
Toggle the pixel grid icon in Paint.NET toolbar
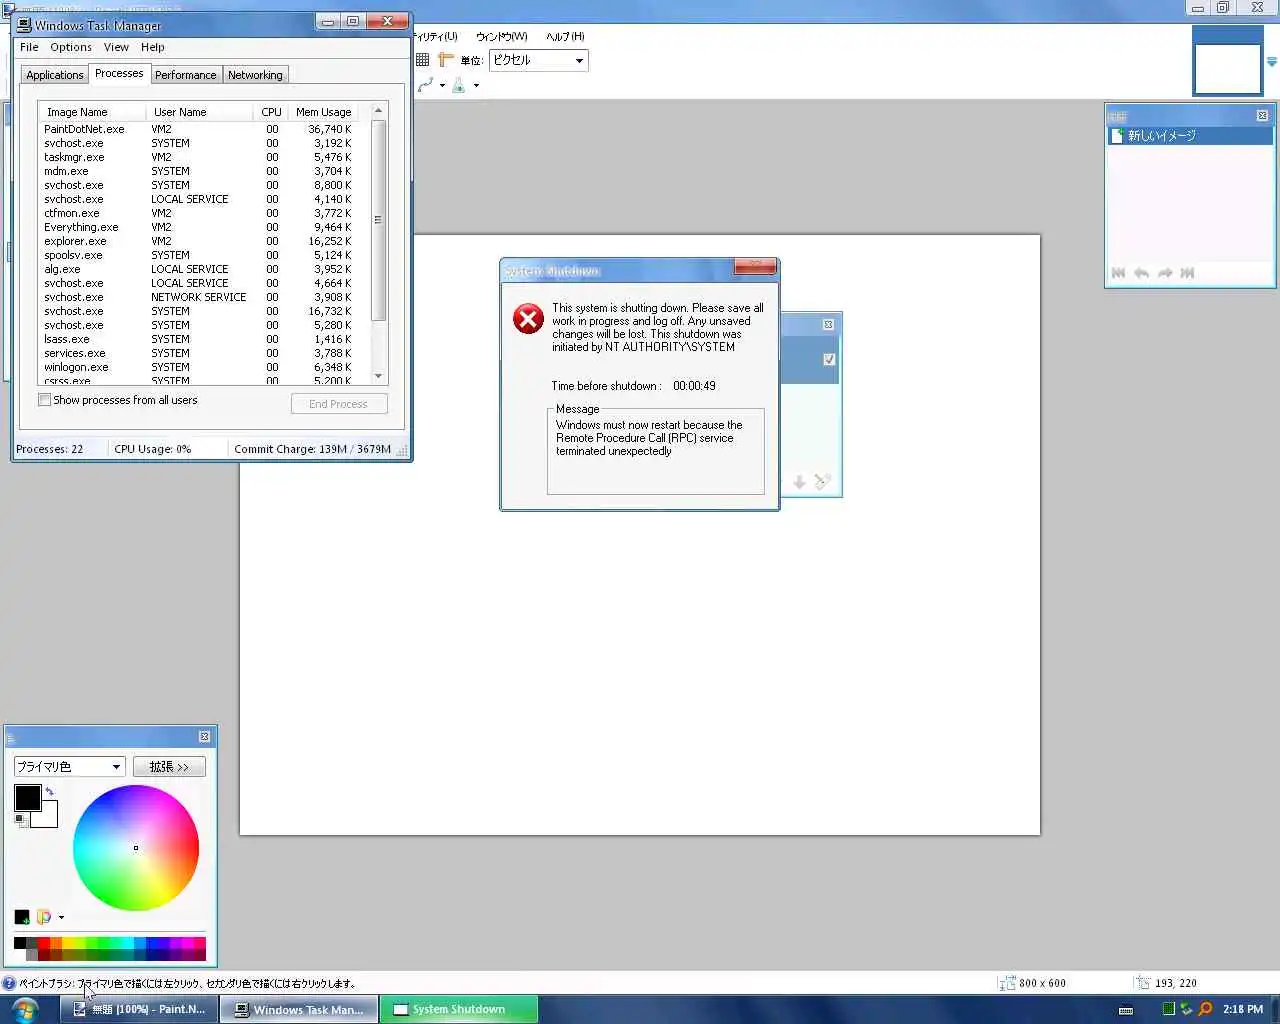coord(423,60)
